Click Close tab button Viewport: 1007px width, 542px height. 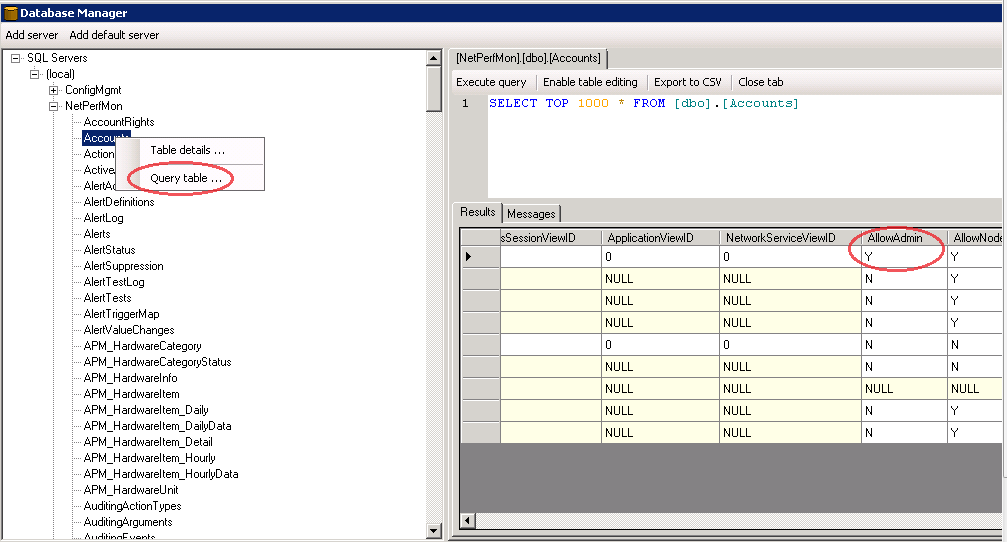[760, 82]
